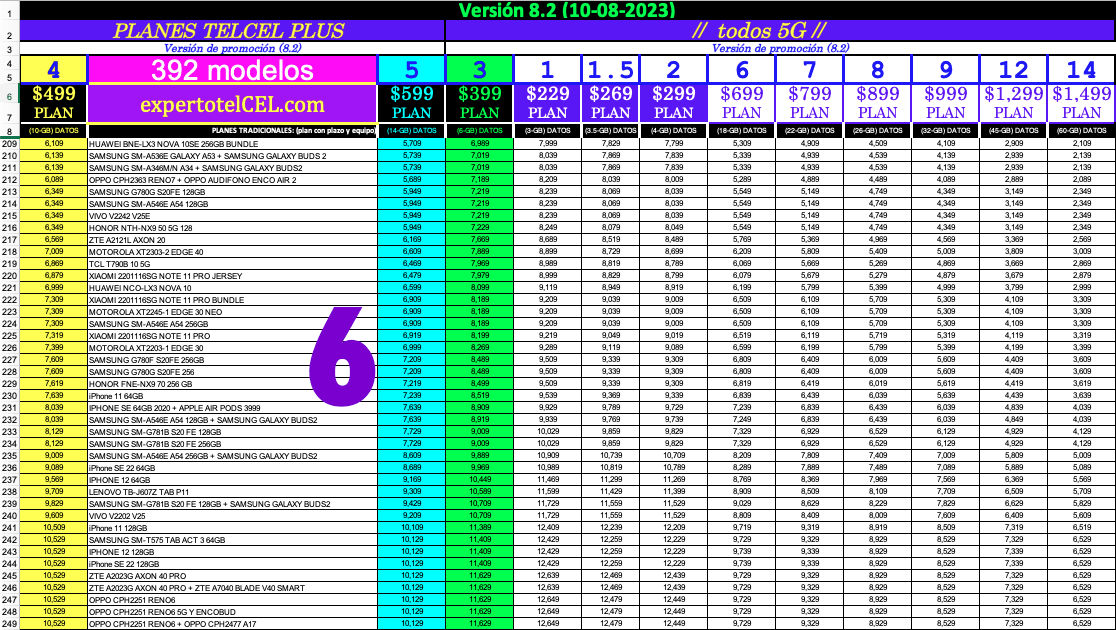Select the 'iPhone 11 64GB' model cell
Image resolution: width=1116 pixels, height=630 pixels.
[x=232, y=396]
